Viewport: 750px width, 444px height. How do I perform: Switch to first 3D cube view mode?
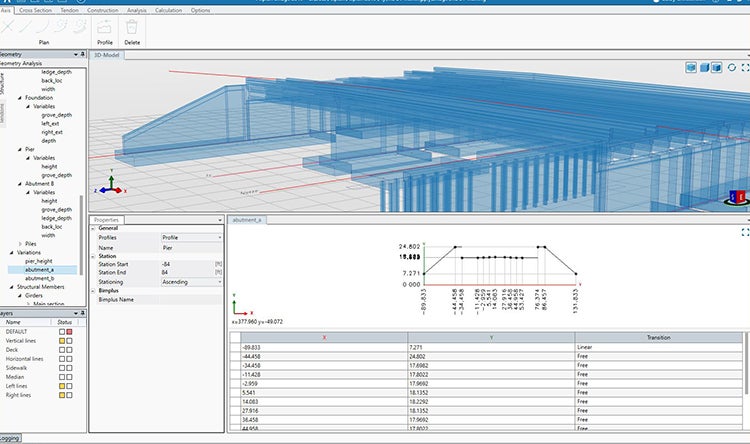[691, 67]
